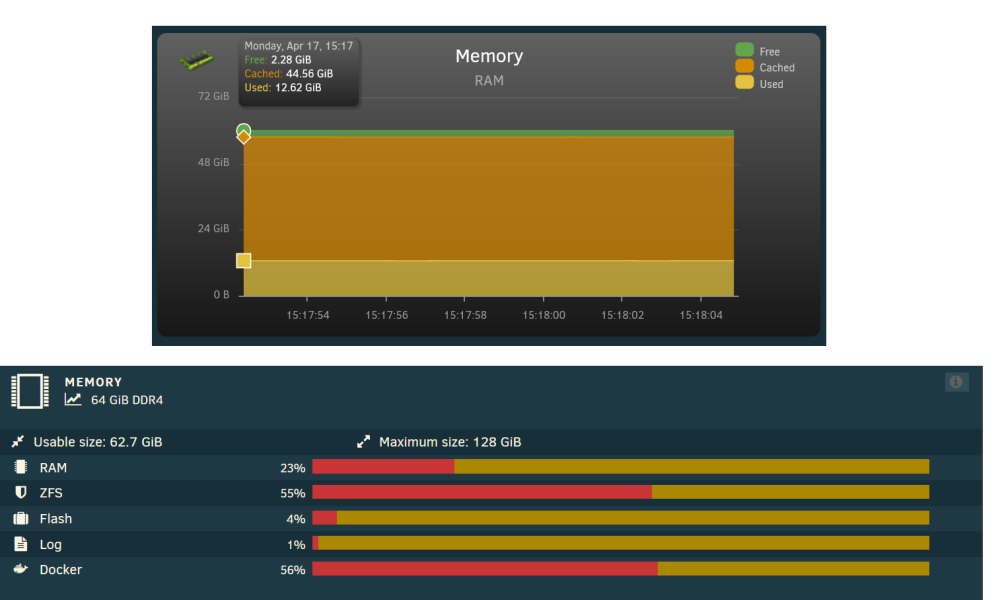Click the 4% value in the Flash row
1000x600 pixels.
point(296,519)
